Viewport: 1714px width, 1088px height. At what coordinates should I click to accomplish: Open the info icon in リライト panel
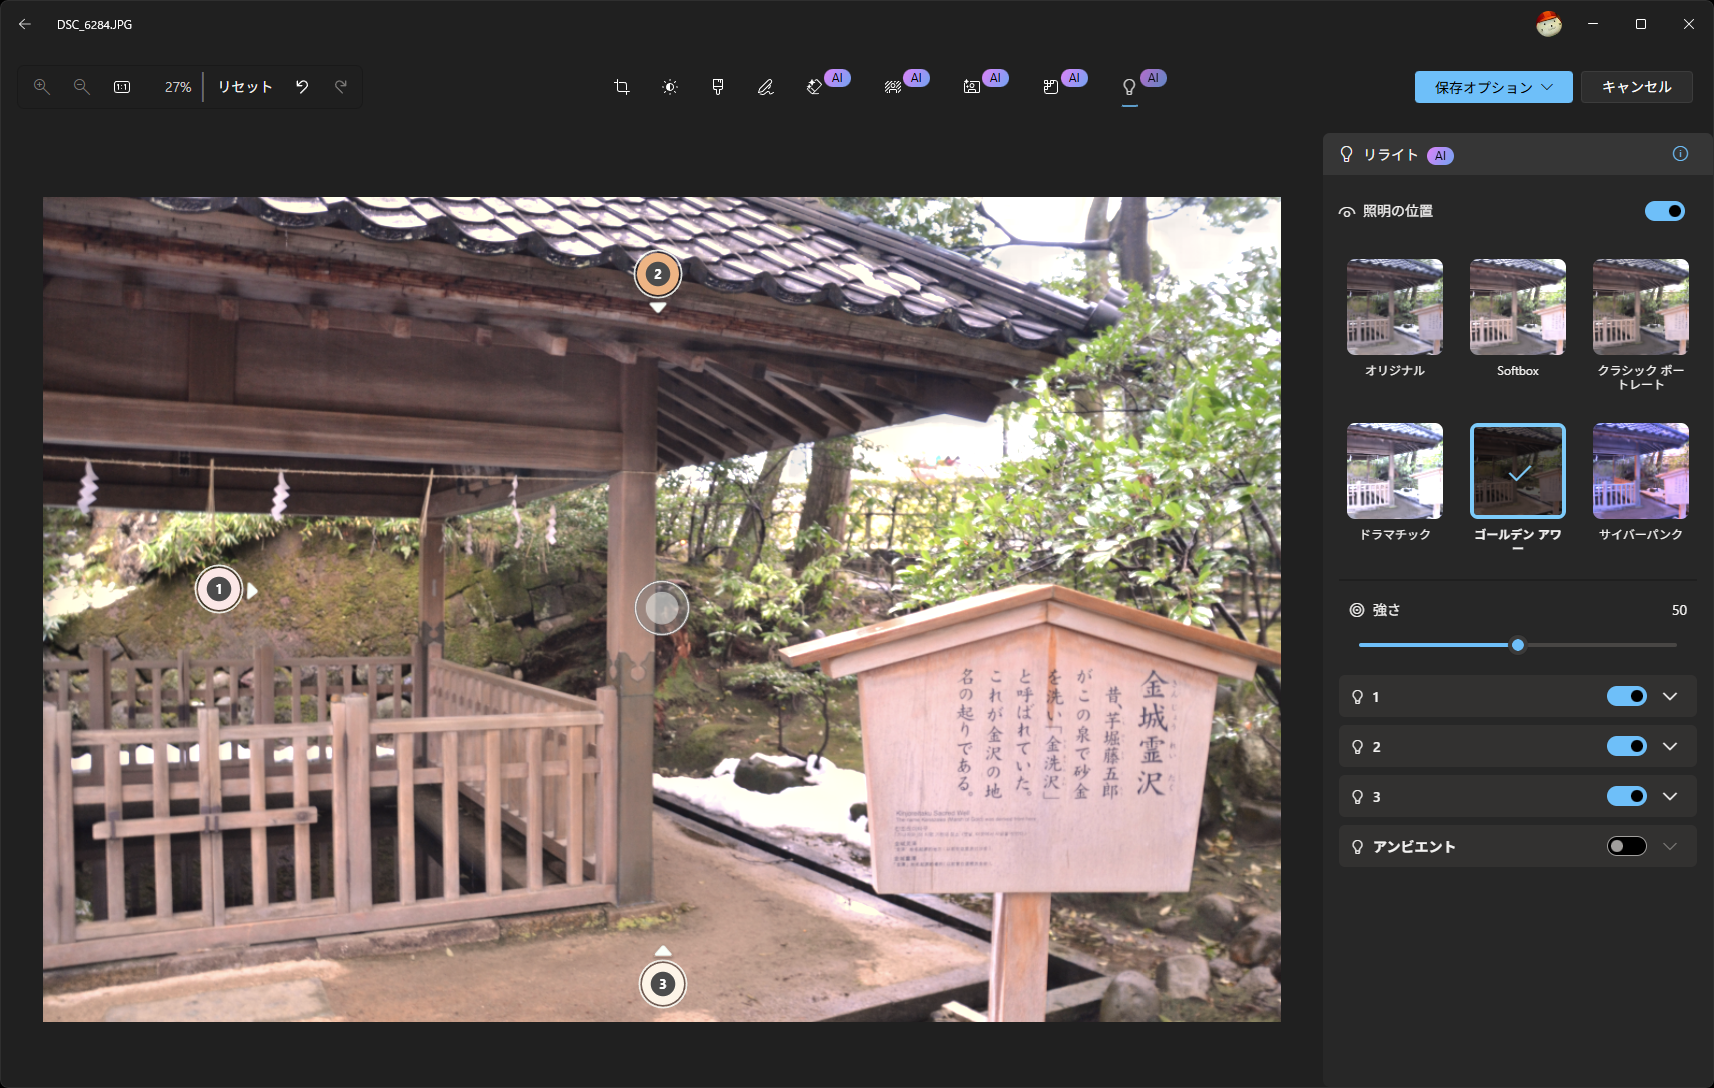tap(1680, 154)
